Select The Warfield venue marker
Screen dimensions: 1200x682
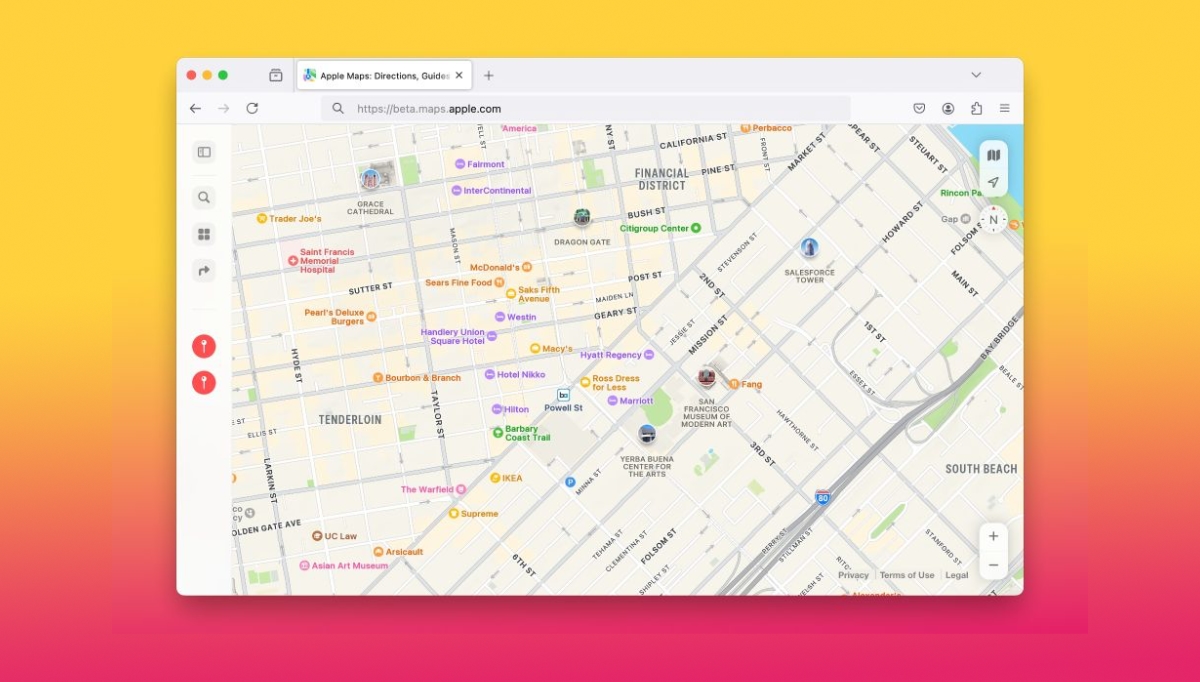click(x=461, y=490)
